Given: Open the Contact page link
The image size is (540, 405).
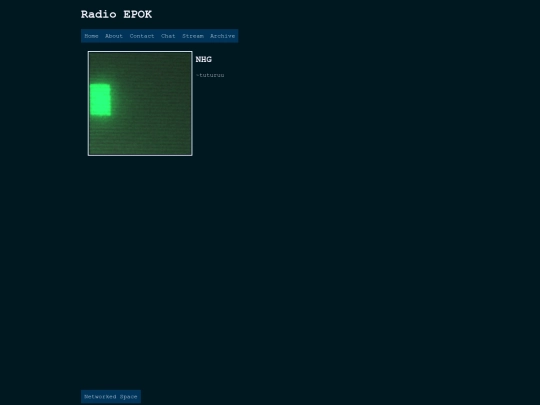Looking at the screenshot, I should [142, 36].
